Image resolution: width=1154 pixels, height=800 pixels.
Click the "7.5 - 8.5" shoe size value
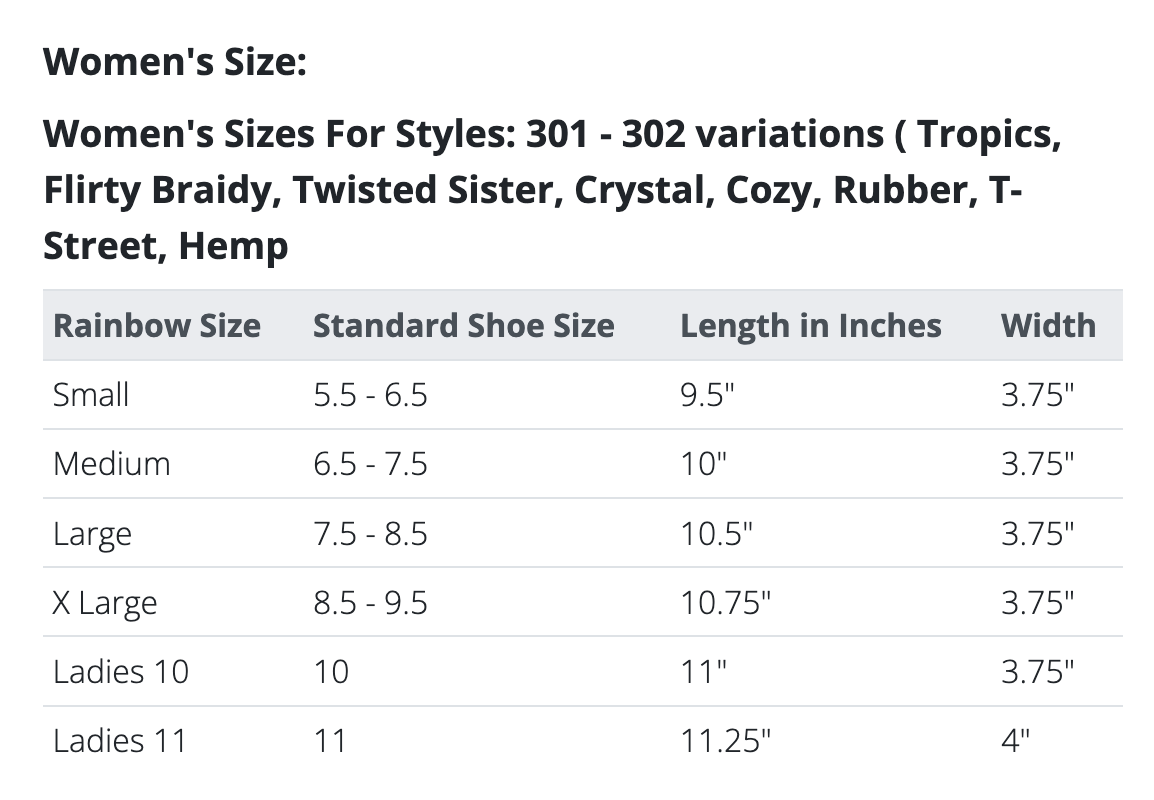(370, 534)
